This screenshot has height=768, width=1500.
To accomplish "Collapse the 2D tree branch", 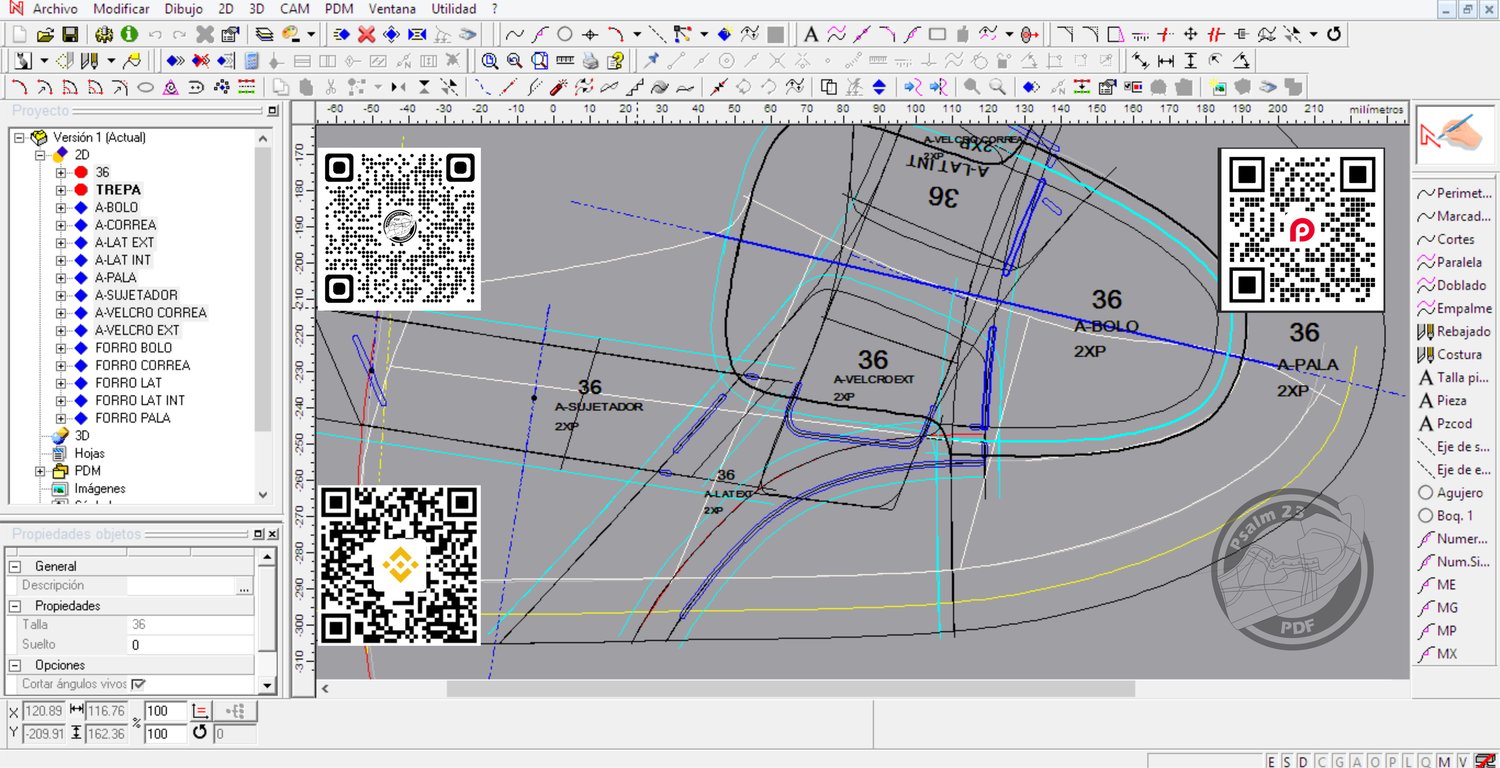I will click(x=41, y=155).
